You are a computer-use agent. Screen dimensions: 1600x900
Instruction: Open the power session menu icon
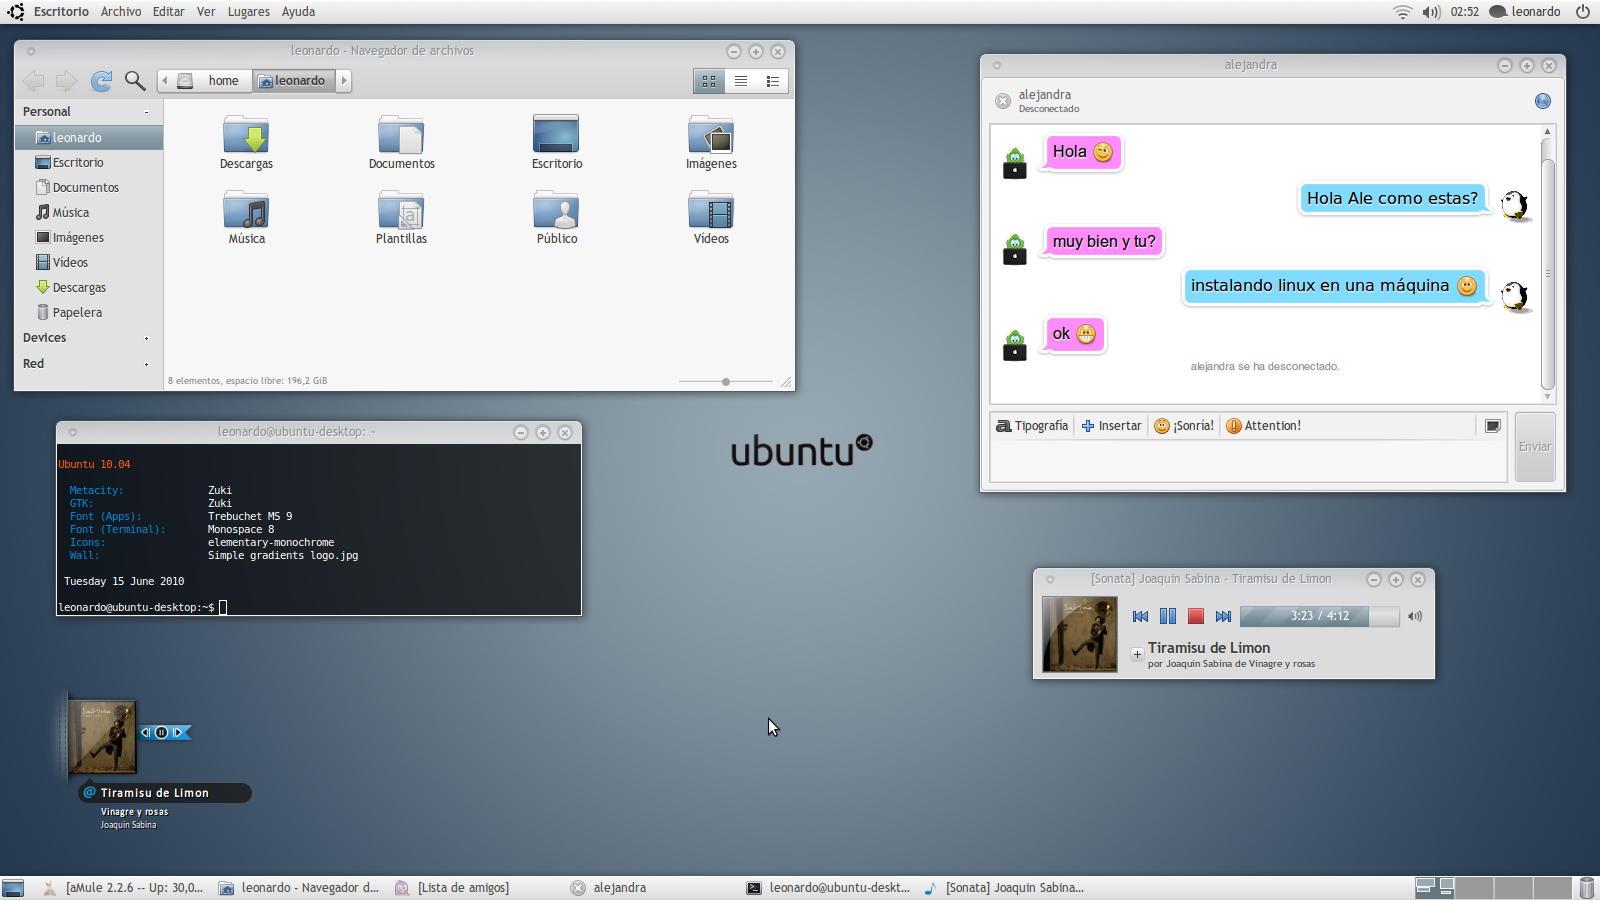1583,12
